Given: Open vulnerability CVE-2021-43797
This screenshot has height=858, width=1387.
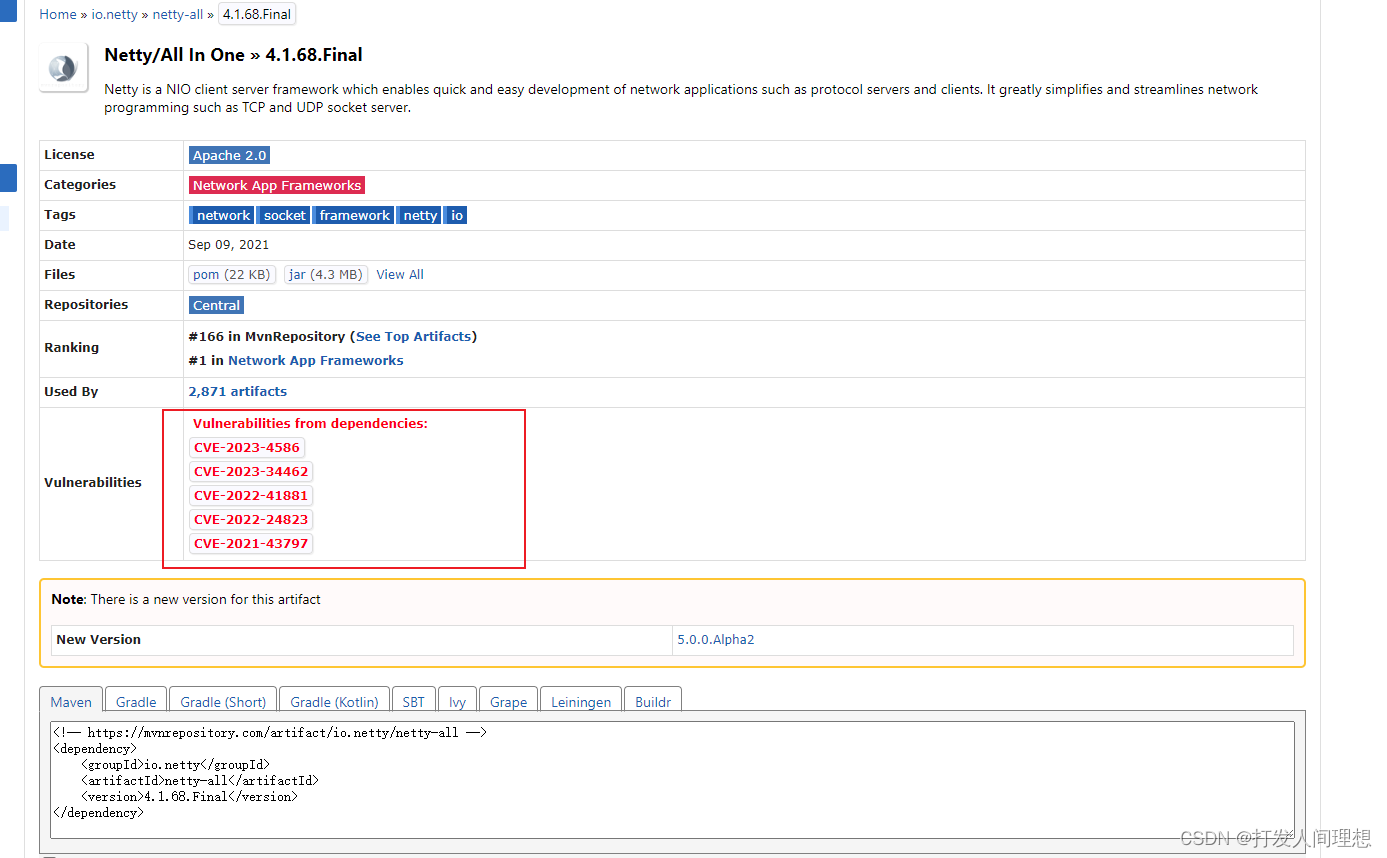Looking at the screenshot, I should pos(252,544).
